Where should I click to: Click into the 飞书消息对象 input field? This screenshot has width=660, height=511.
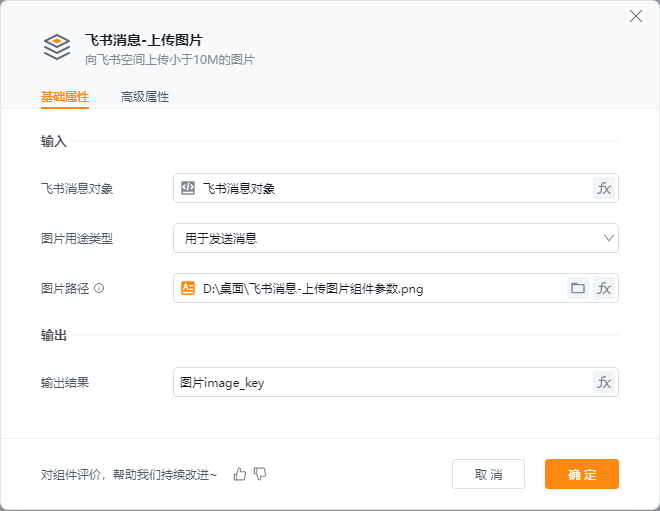[396, 188]
